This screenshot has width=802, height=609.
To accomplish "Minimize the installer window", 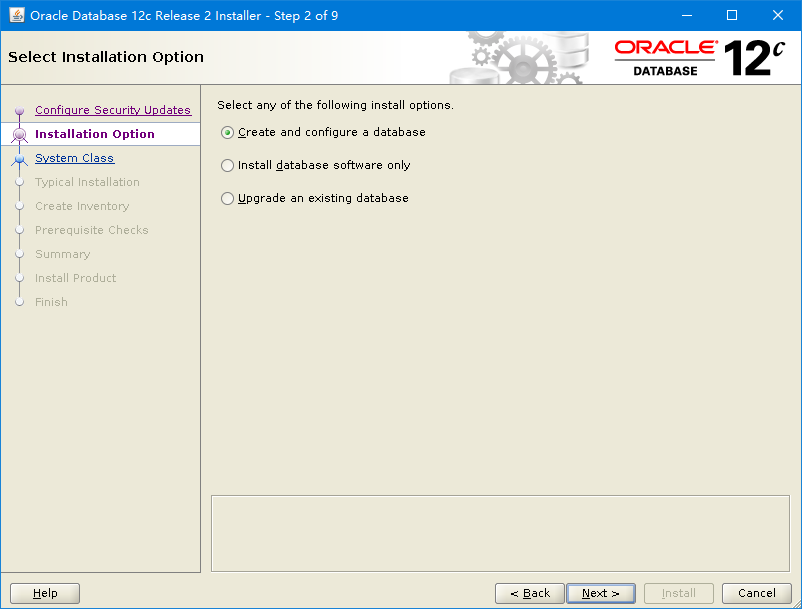I will 687,15.
